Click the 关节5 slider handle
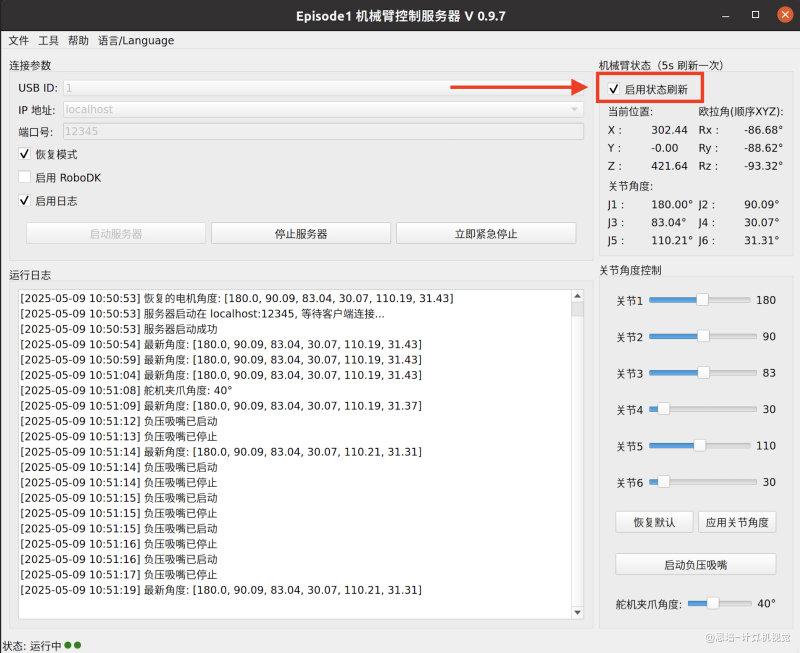 699,445
